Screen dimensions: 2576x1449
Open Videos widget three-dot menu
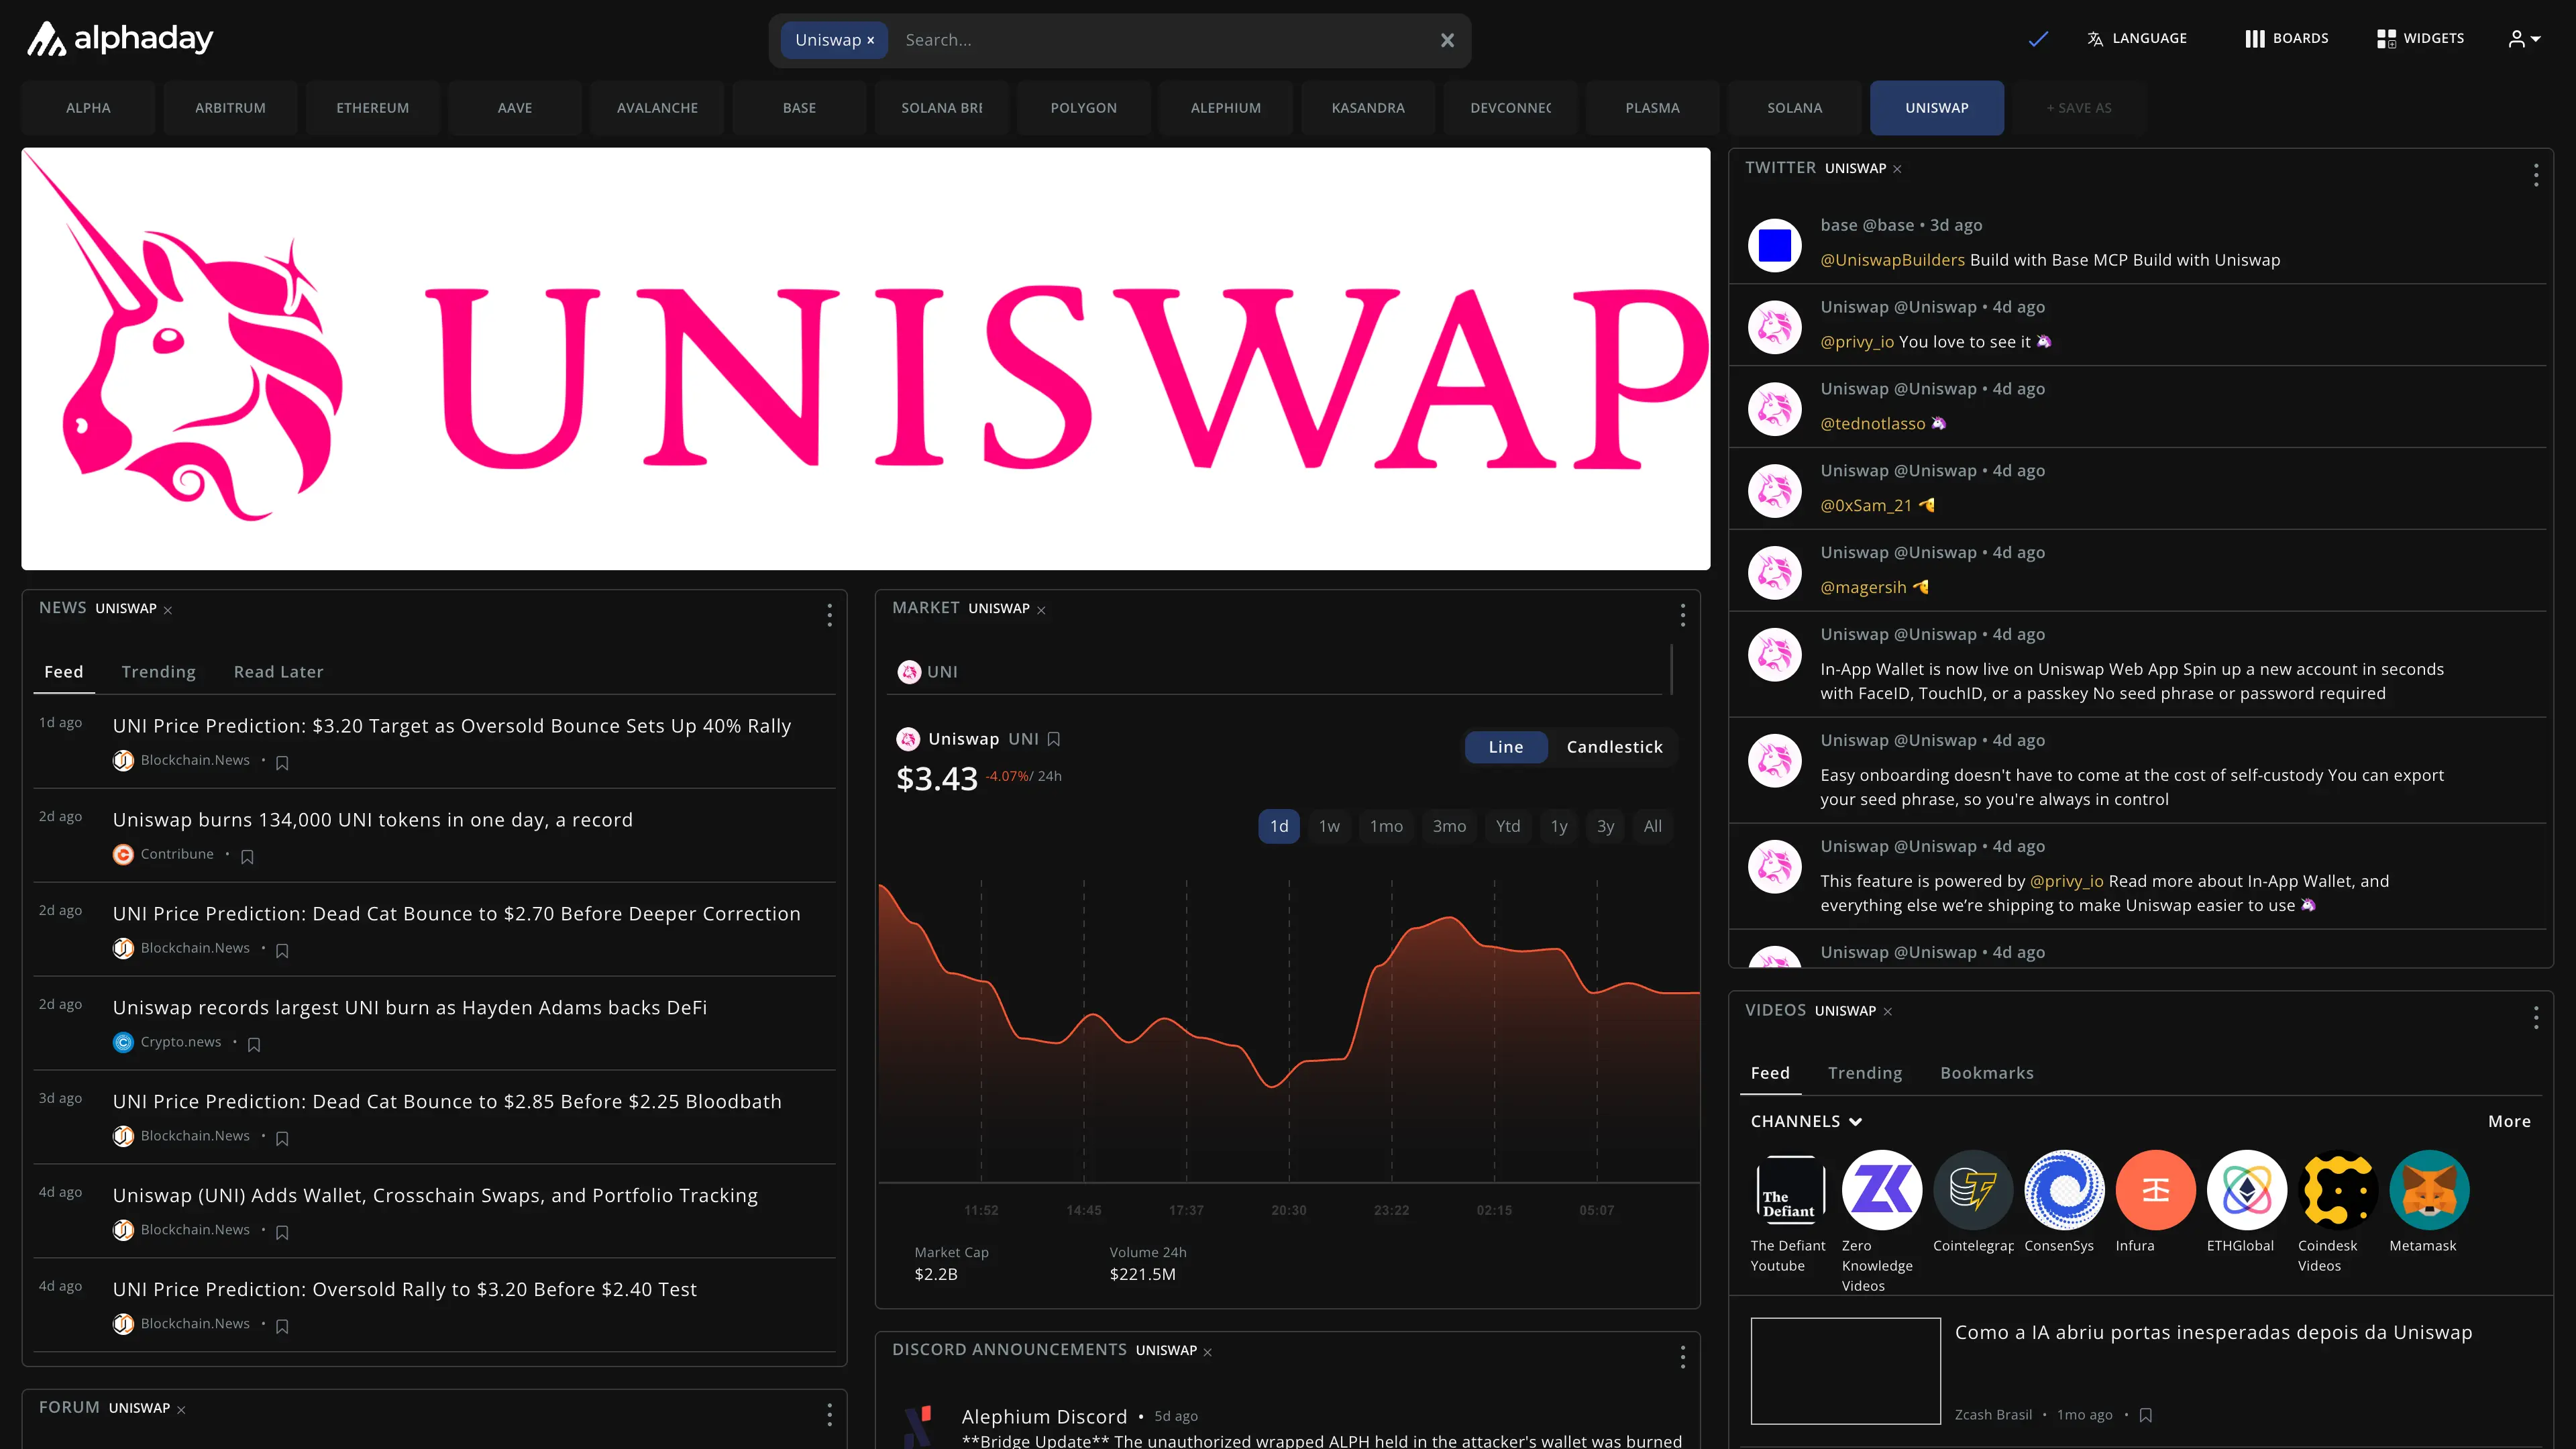point(2535,1018)
